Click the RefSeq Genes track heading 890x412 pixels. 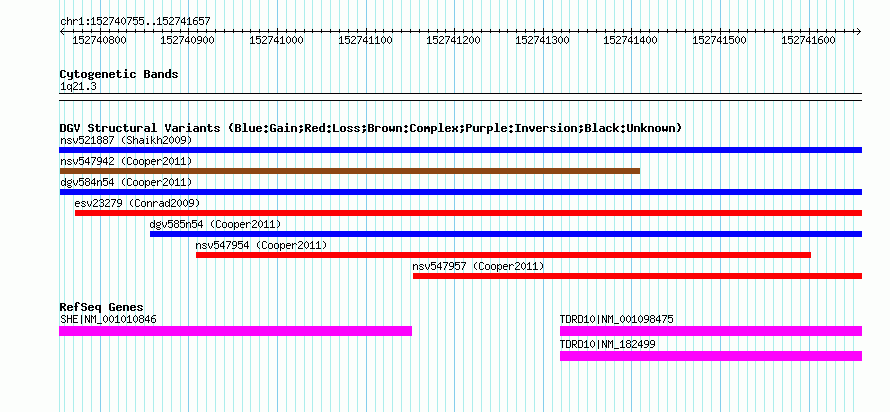101,308
